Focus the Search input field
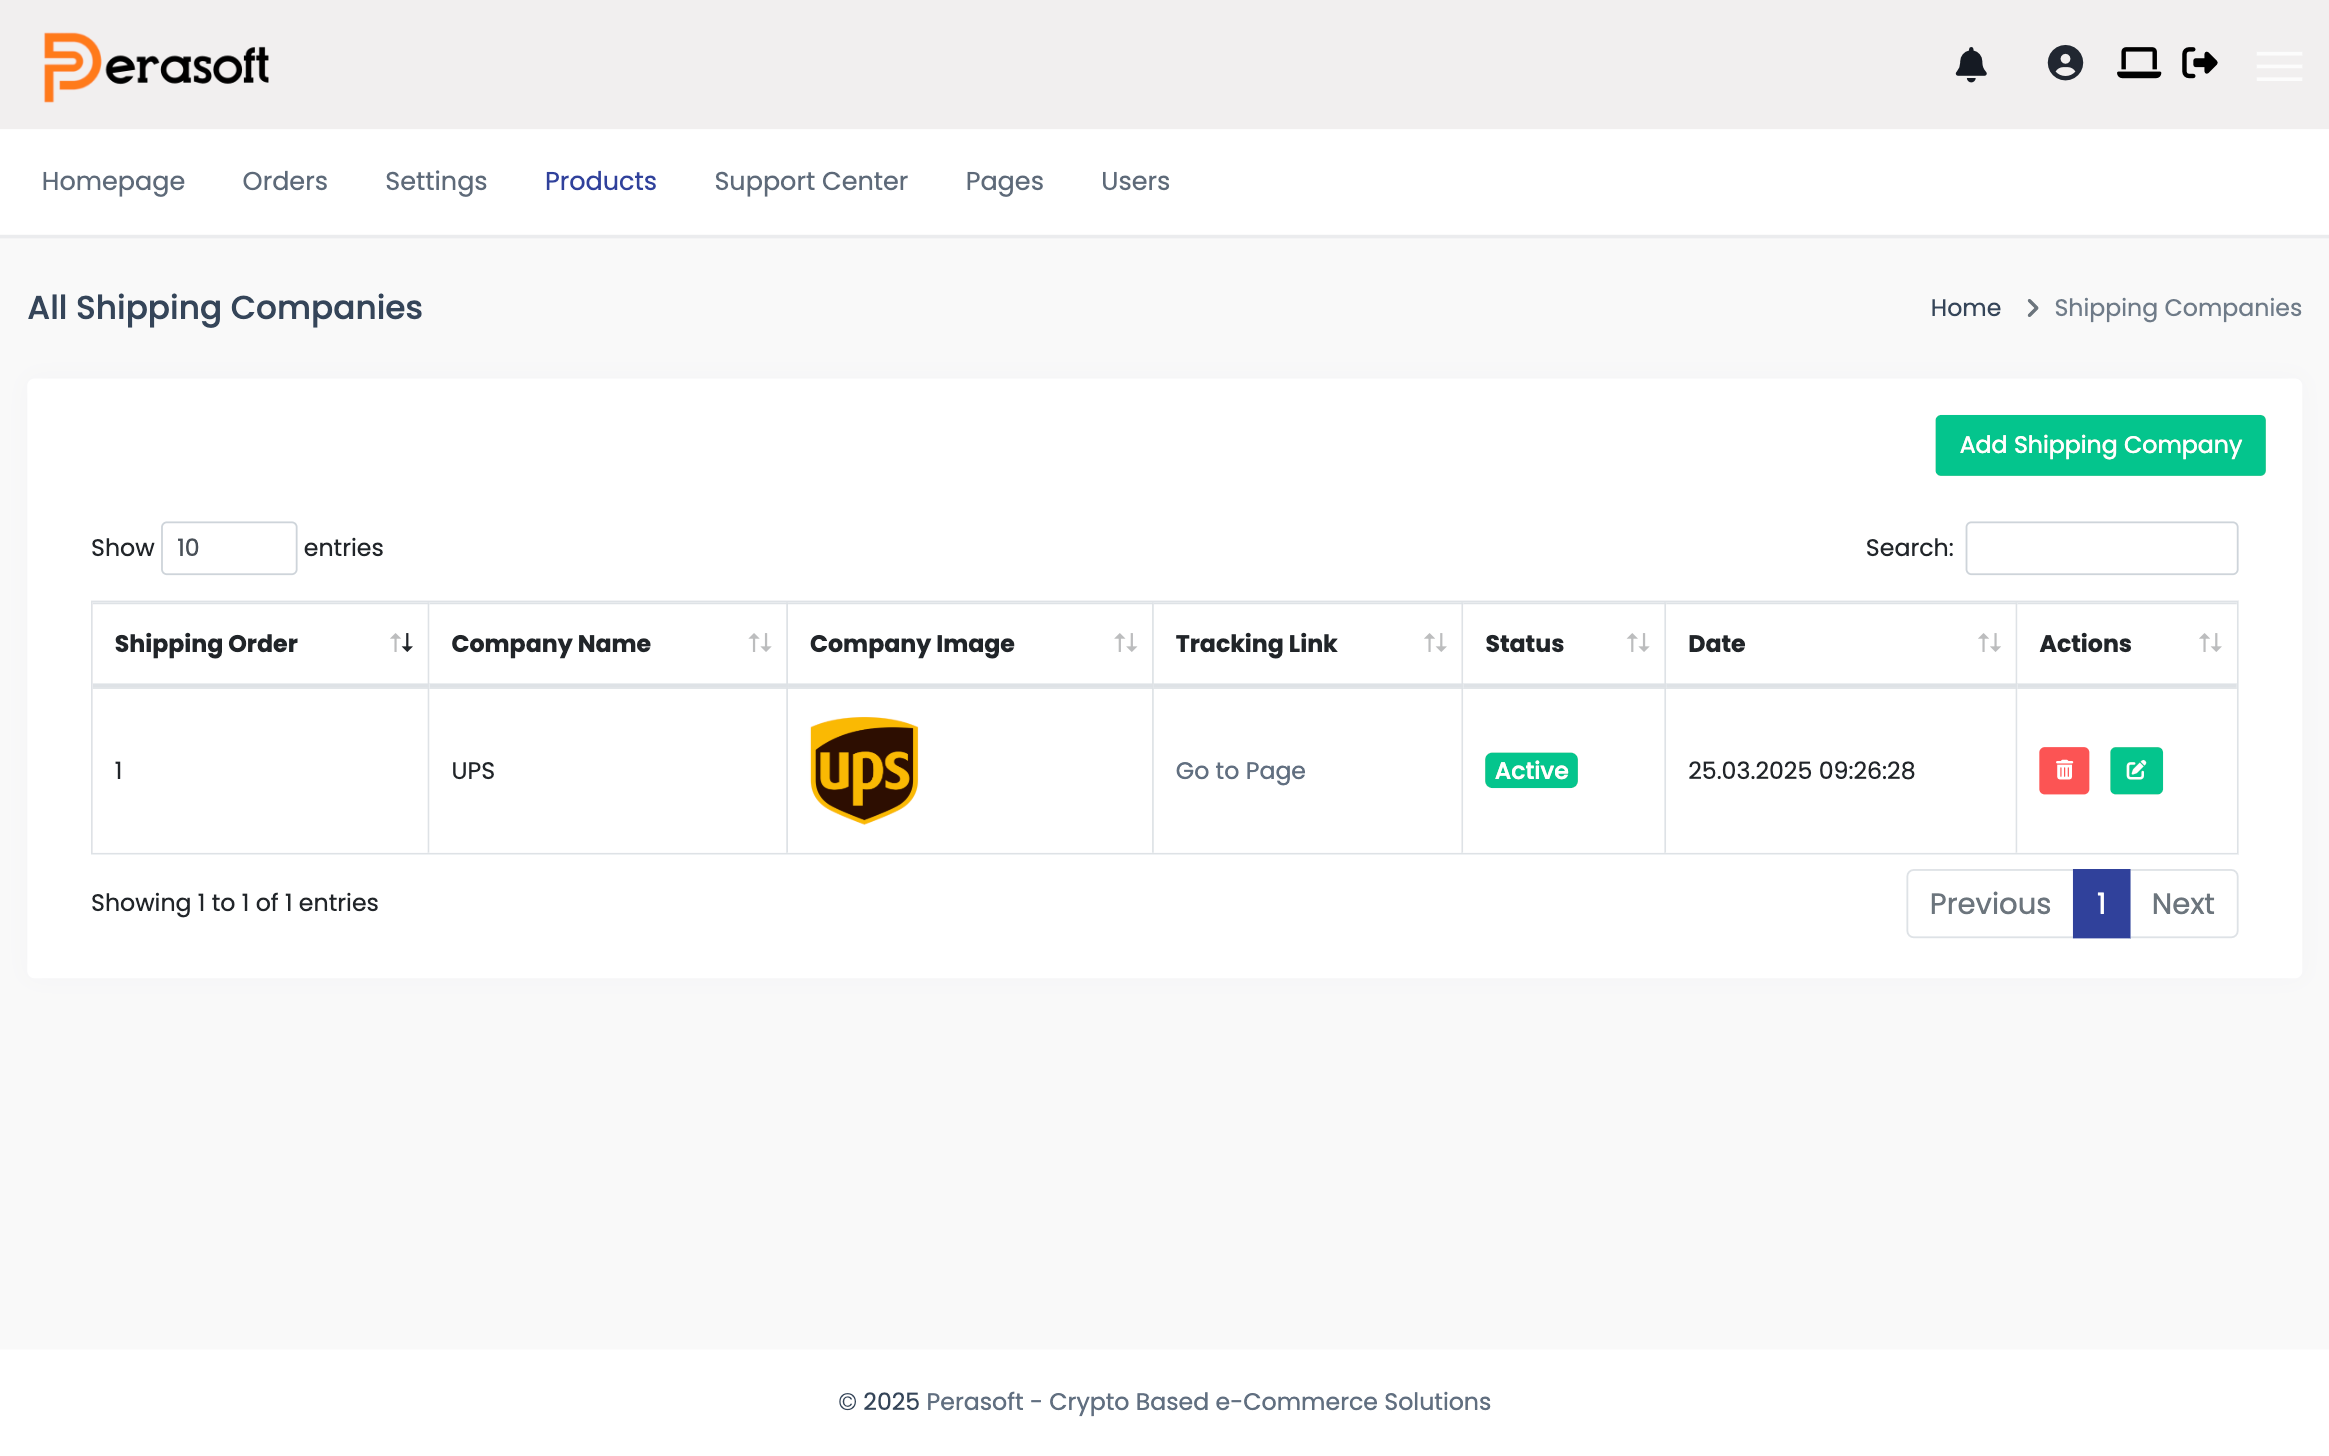This screenshot has width=2329, height=1456. pyautogui.click(x=2101, y=548)
